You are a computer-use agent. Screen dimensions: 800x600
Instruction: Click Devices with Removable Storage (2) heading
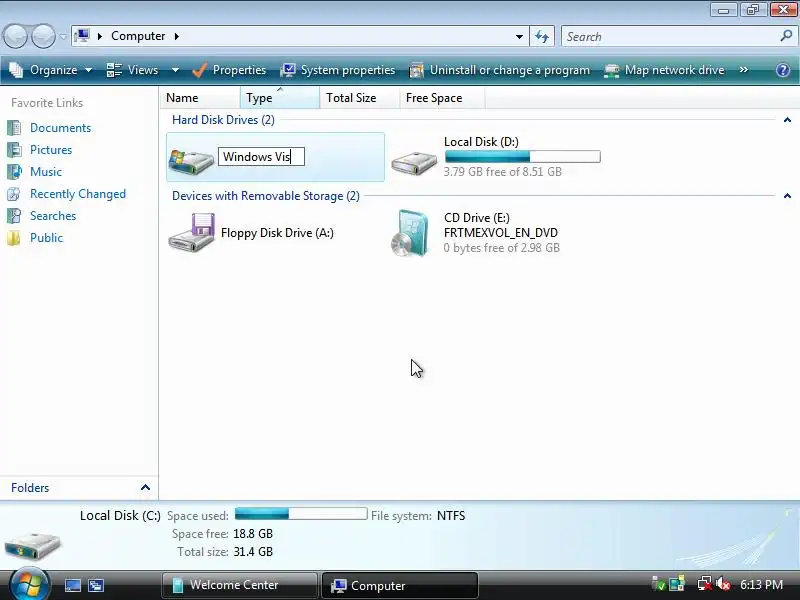266,196
